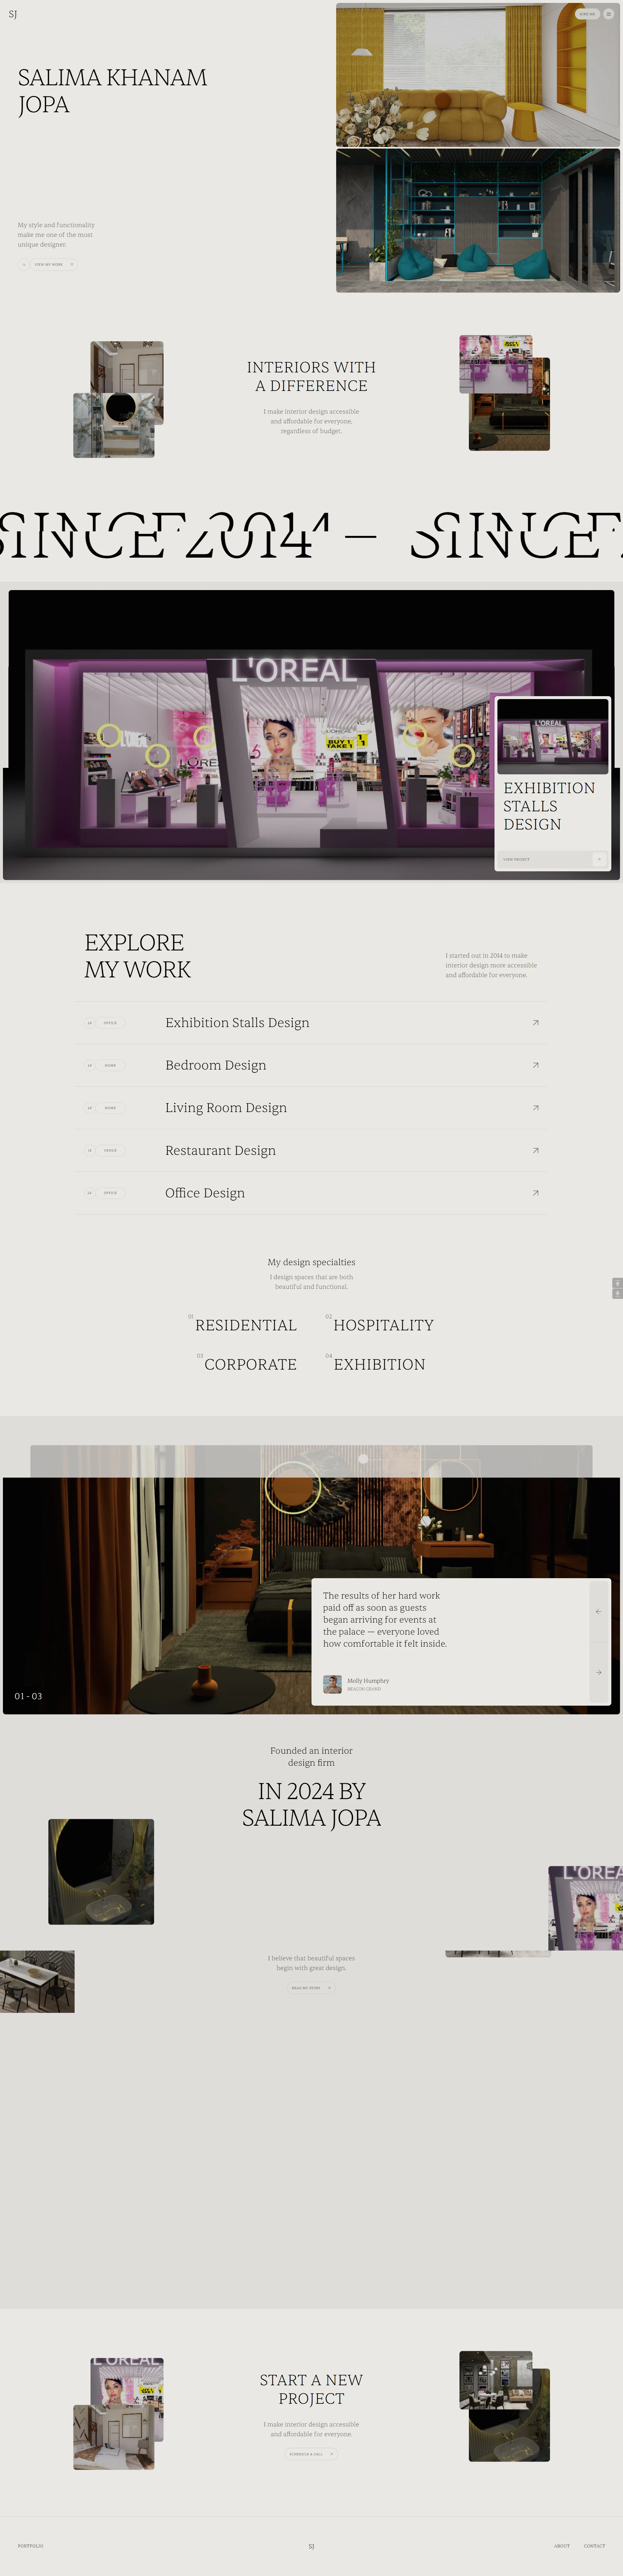
Task: Open About footer link
Action: click(562, 2545)
